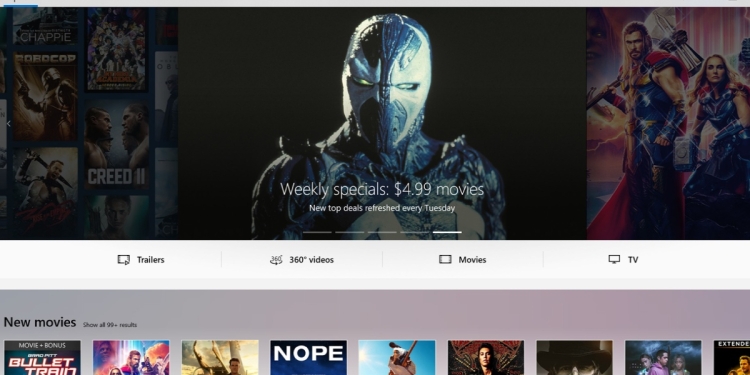Open the Movies category label
This screenshot has height=375, width=750.
point(472,260)
